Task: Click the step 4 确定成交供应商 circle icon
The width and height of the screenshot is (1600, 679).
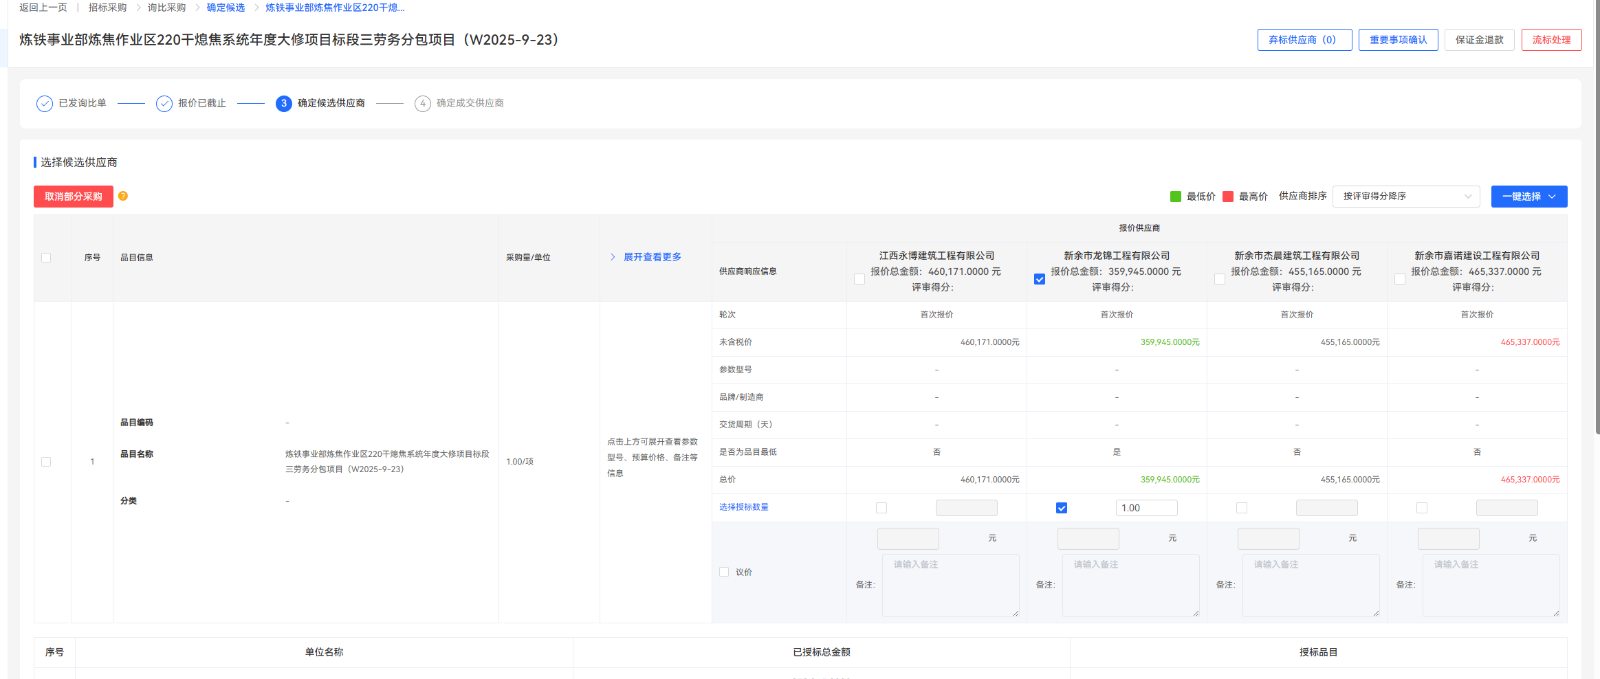Action: [423, 103]
